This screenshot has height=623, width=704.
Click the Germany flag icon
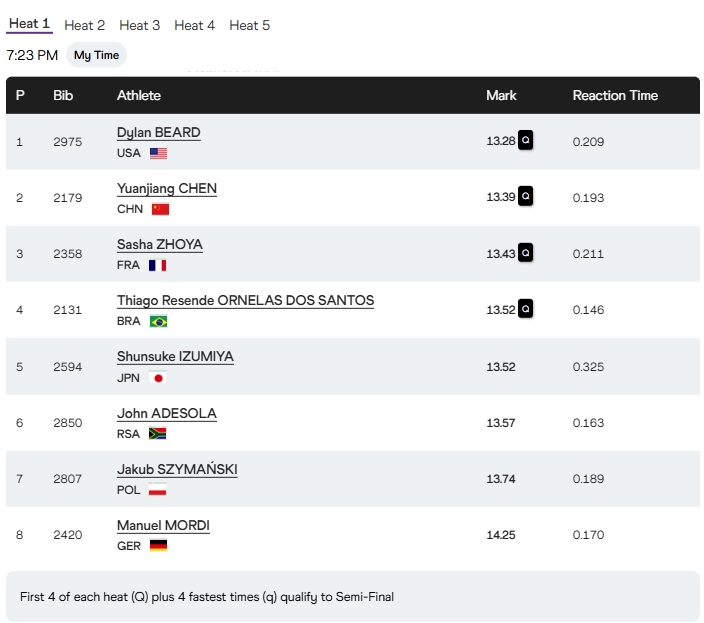point(158,545)
